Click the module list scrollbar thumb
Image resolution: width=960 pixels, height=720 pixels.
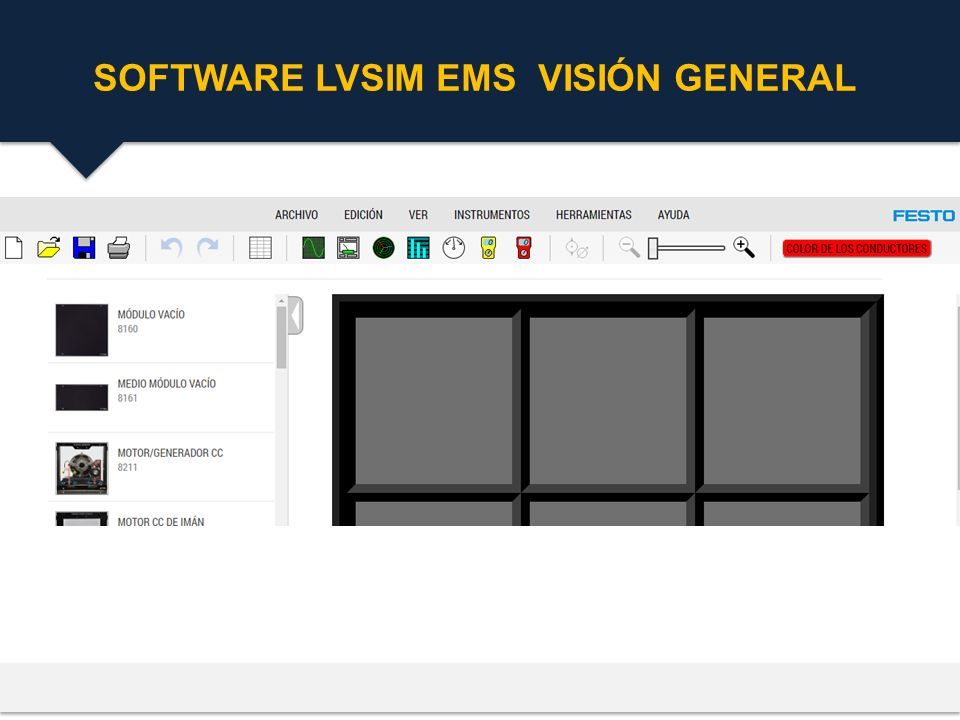pyautogui.click(x=282, y=337)
